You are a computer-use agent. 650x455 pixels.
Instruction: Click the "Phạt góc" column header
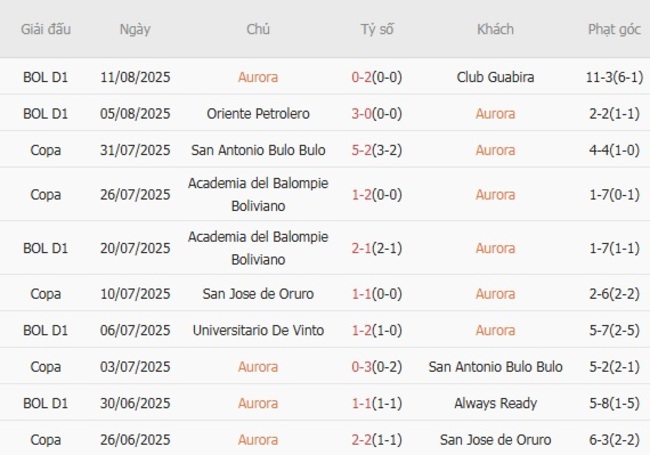[614, 29]
